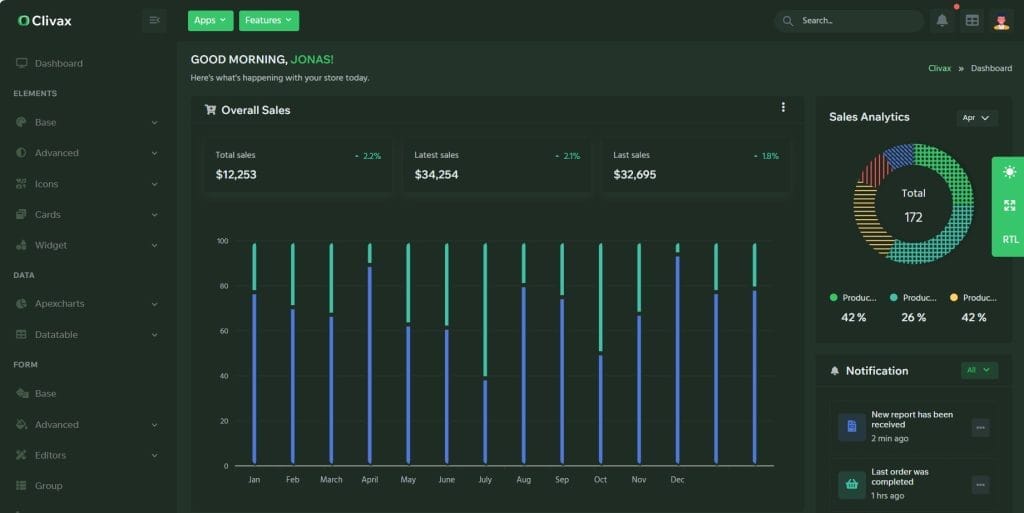
Task: Click the user avatar in top bar
Action: click(x=1001, y=21)
